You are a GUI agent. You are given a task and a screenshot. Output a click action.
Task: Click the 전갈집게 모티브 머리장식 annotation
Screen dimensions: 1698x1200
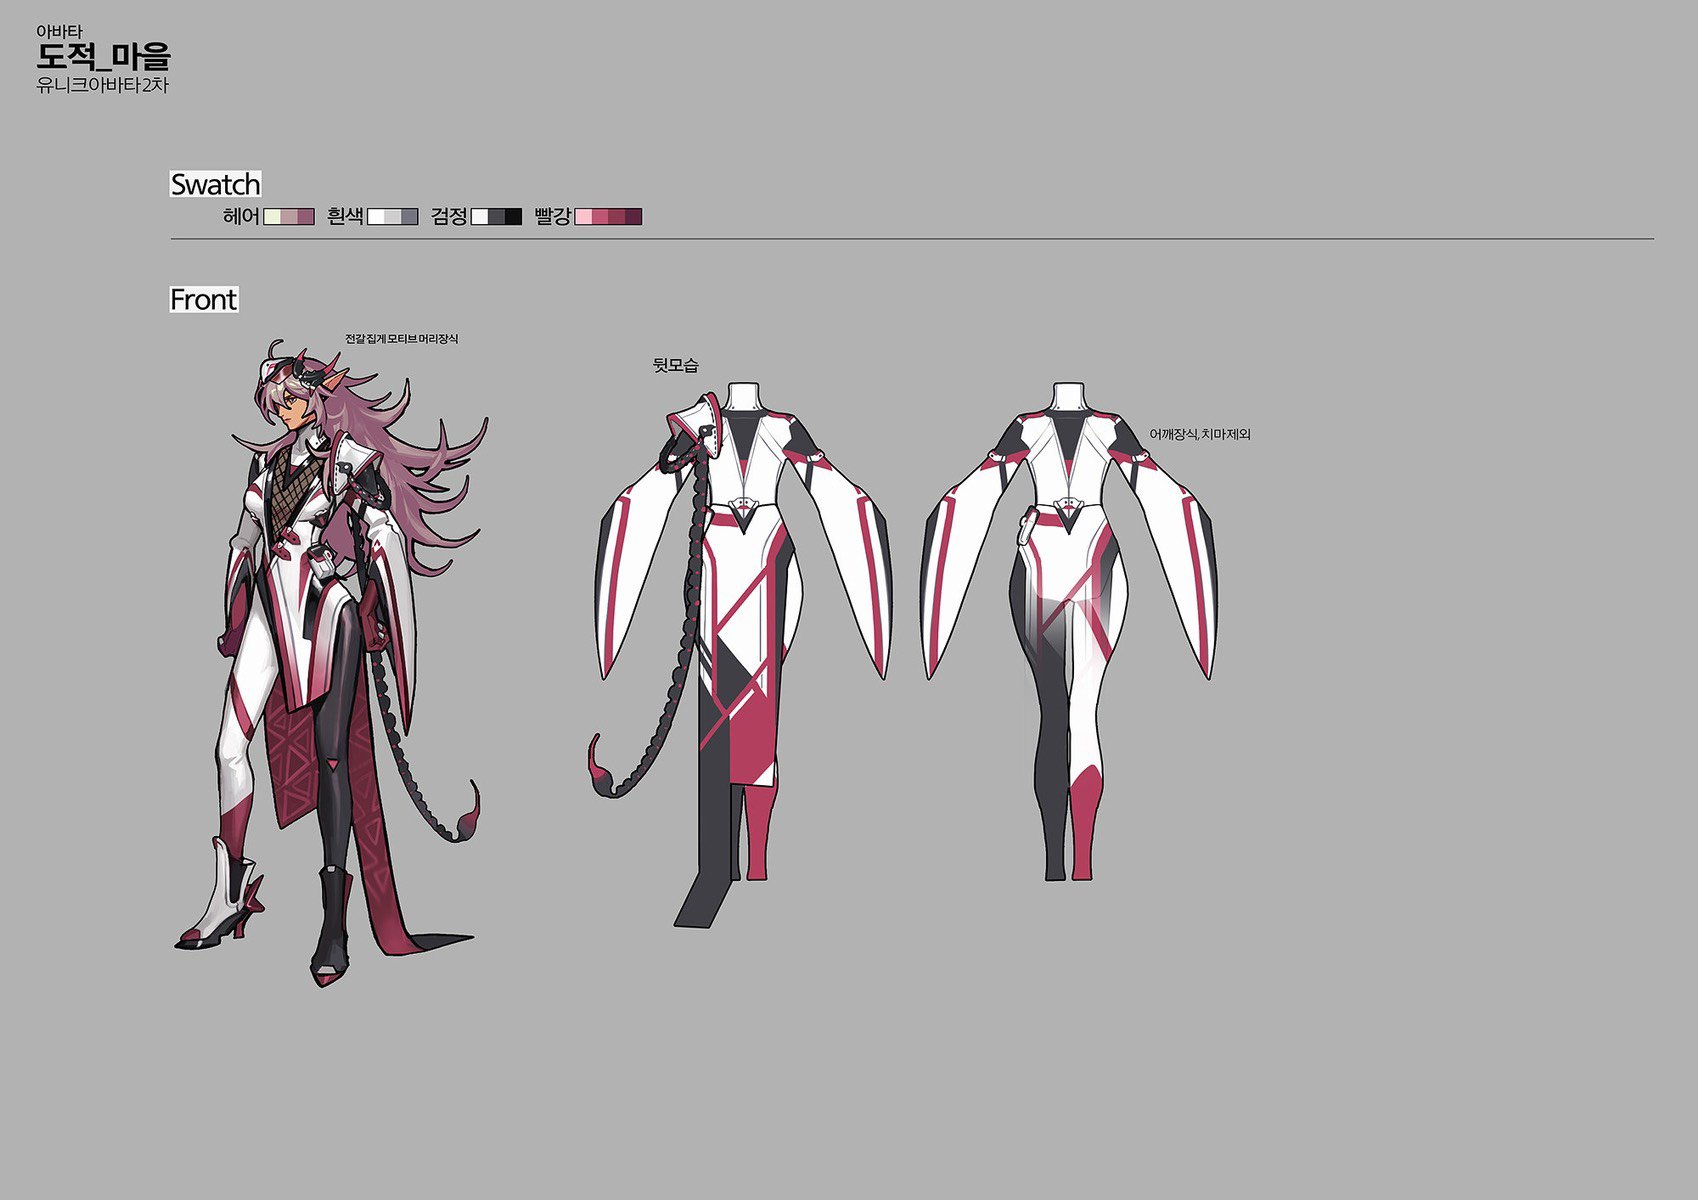[402, 339]
